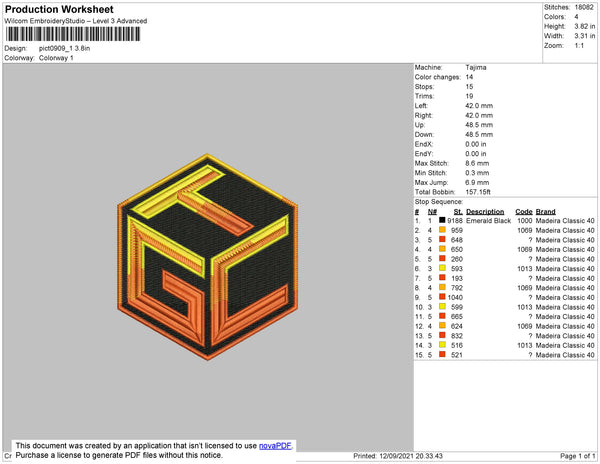Select 'Emerald Black' description in row 1
Image resolution: width=600 pixels, height=464 pixels.
point(488,221)
